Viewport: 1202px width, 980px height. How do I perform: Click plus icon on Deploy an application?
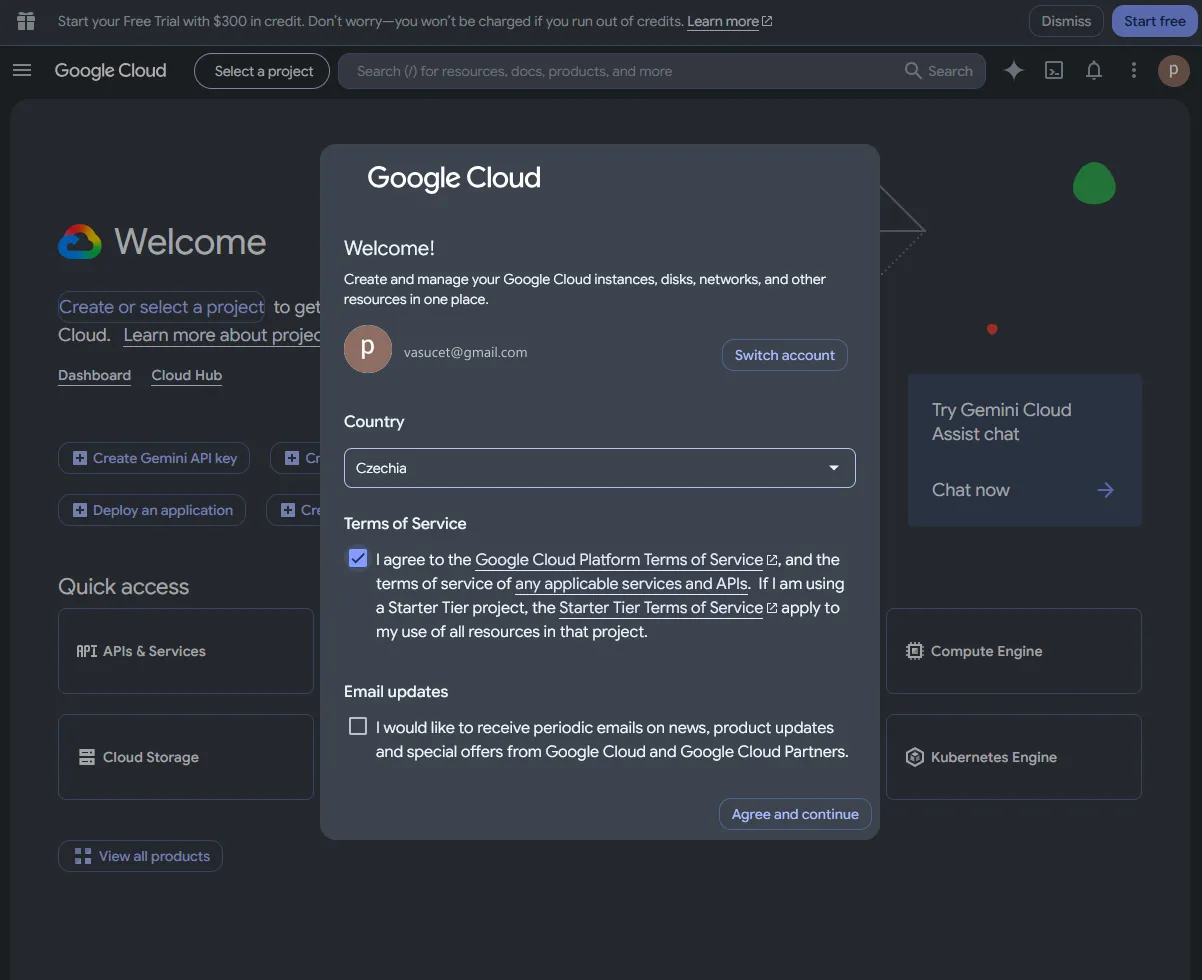[x=79, y=510]
